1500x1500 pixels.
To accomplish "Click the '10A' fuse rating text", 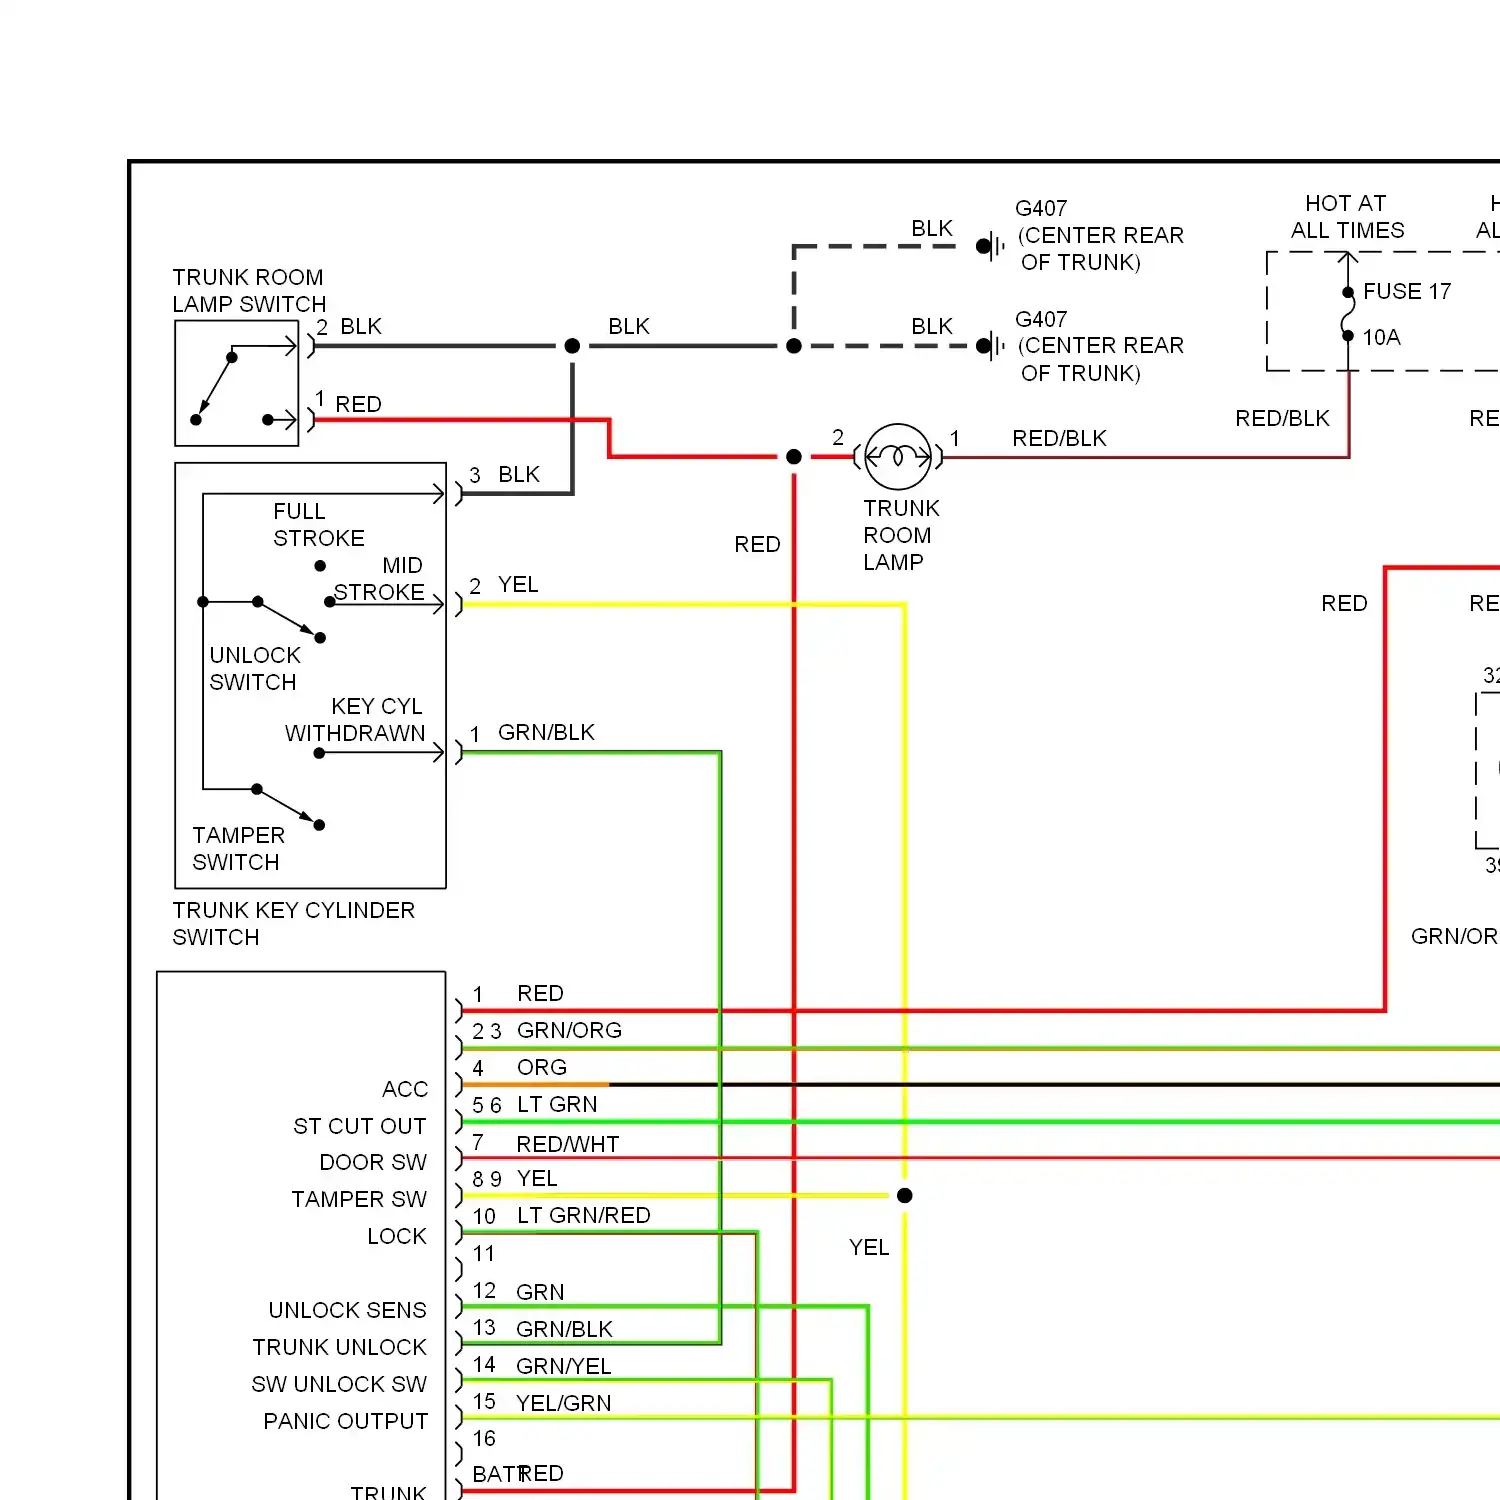I will point(1381,337).
